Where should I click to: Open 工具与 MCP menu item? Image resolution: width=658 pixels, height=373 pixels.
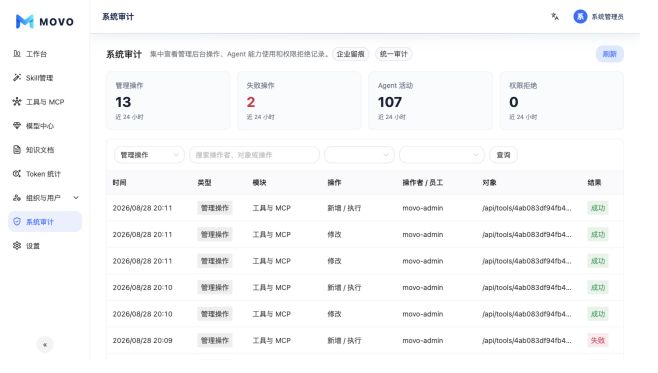[x=45, y=102]
